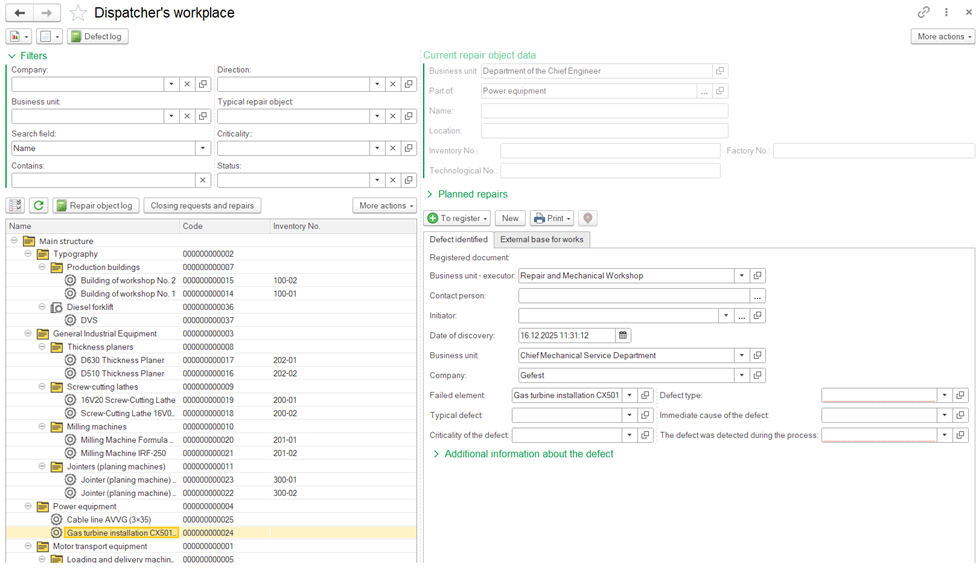
Task: Add Dispatcher's workplace to favorites with star
Action: click(78, 13)
